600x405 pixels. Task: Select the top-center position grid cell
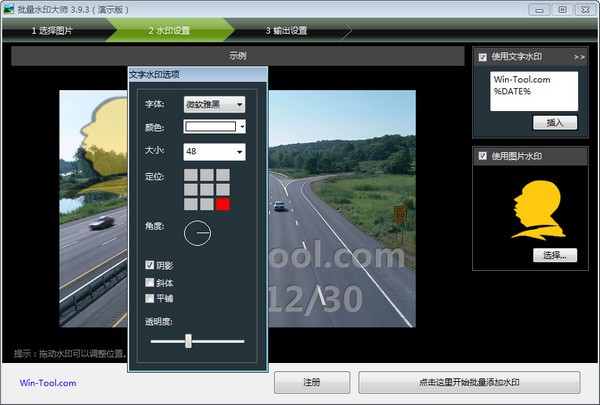click(208, 175)
